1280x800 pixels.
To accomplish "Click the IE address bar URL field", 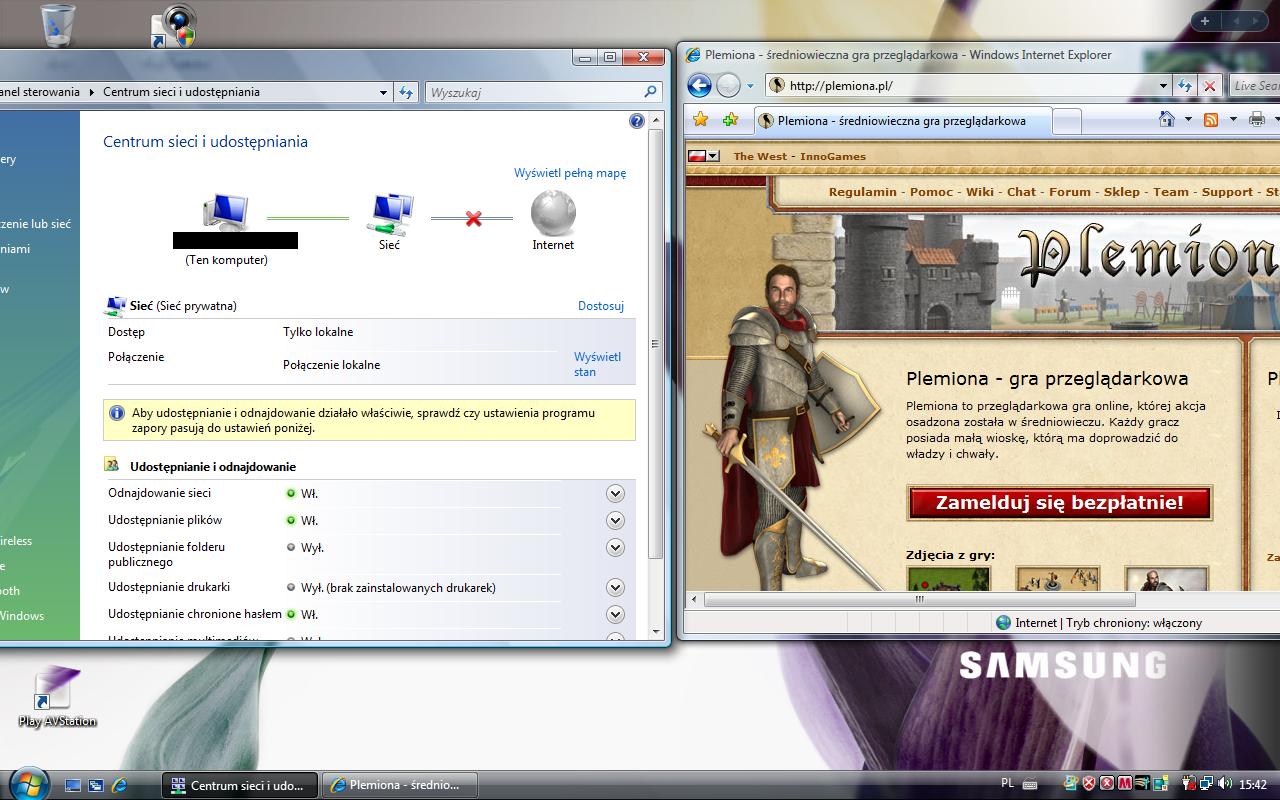I will pos(968,86).
